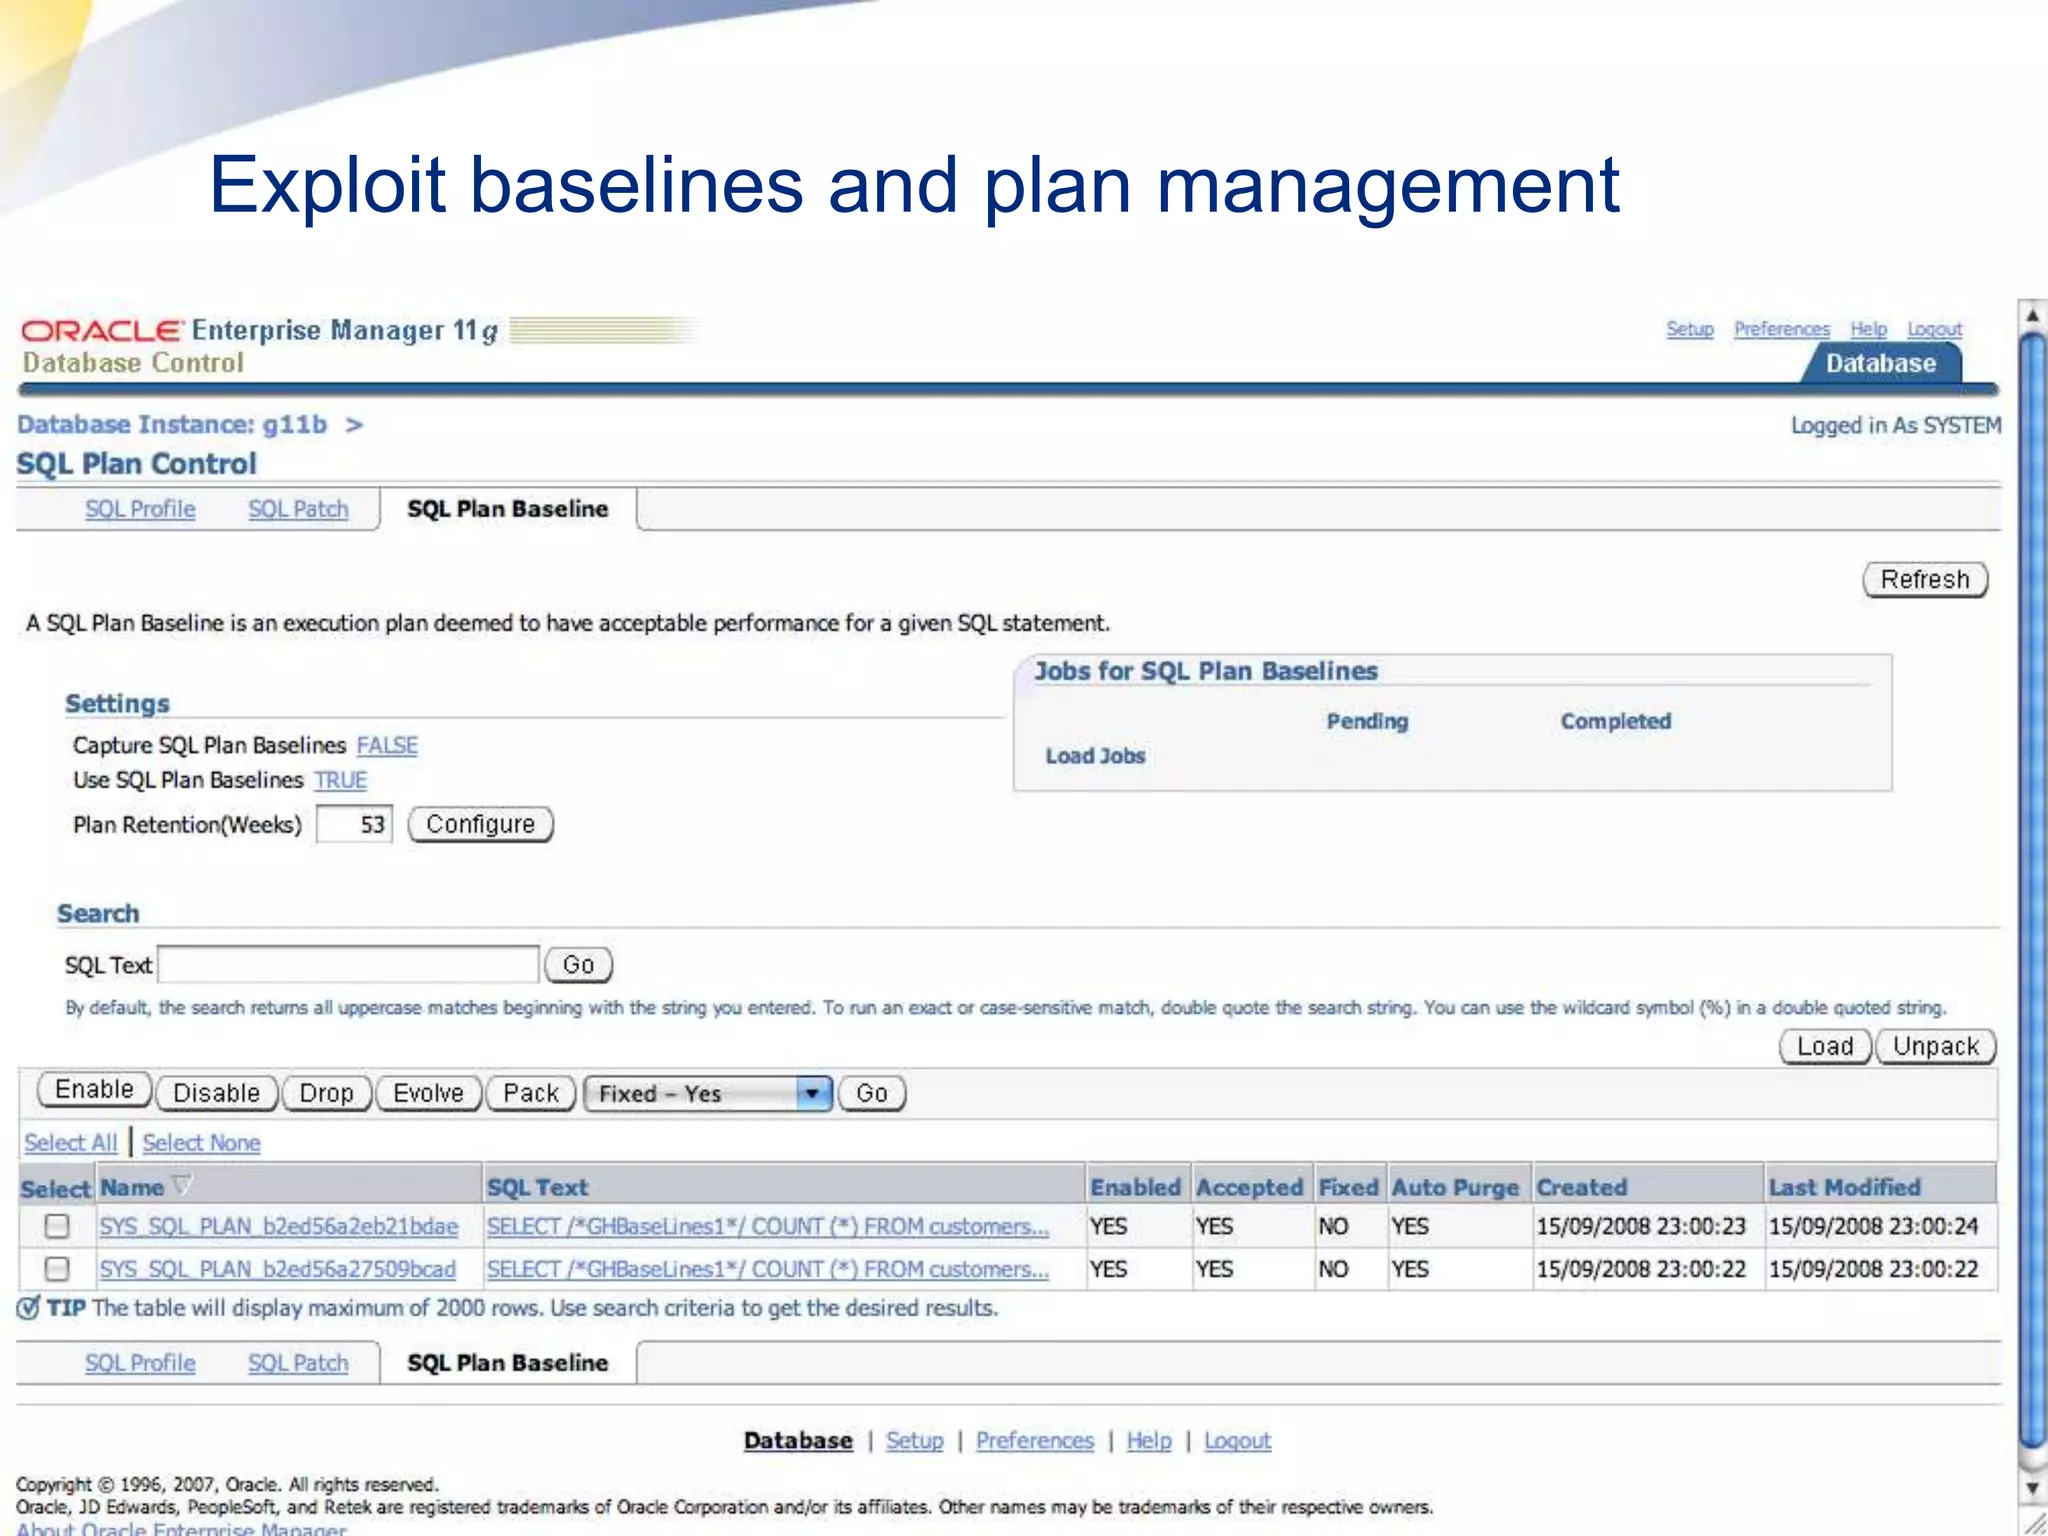
Task: Click the TRUE link for Use Baselines
Action: [x=340, y=780]
